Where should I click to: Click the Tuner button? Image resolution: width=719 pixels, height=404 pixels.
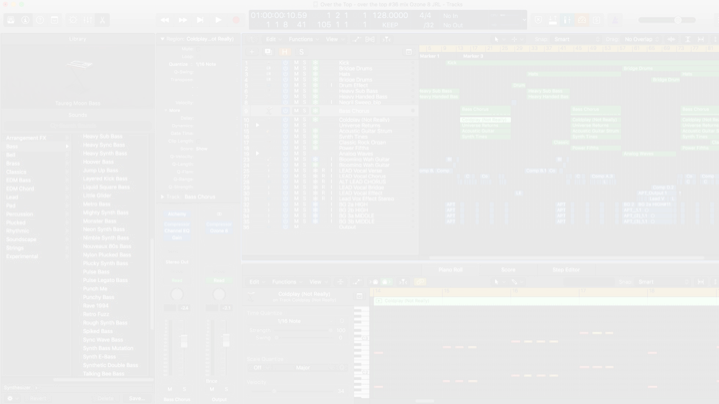point(553,20)
